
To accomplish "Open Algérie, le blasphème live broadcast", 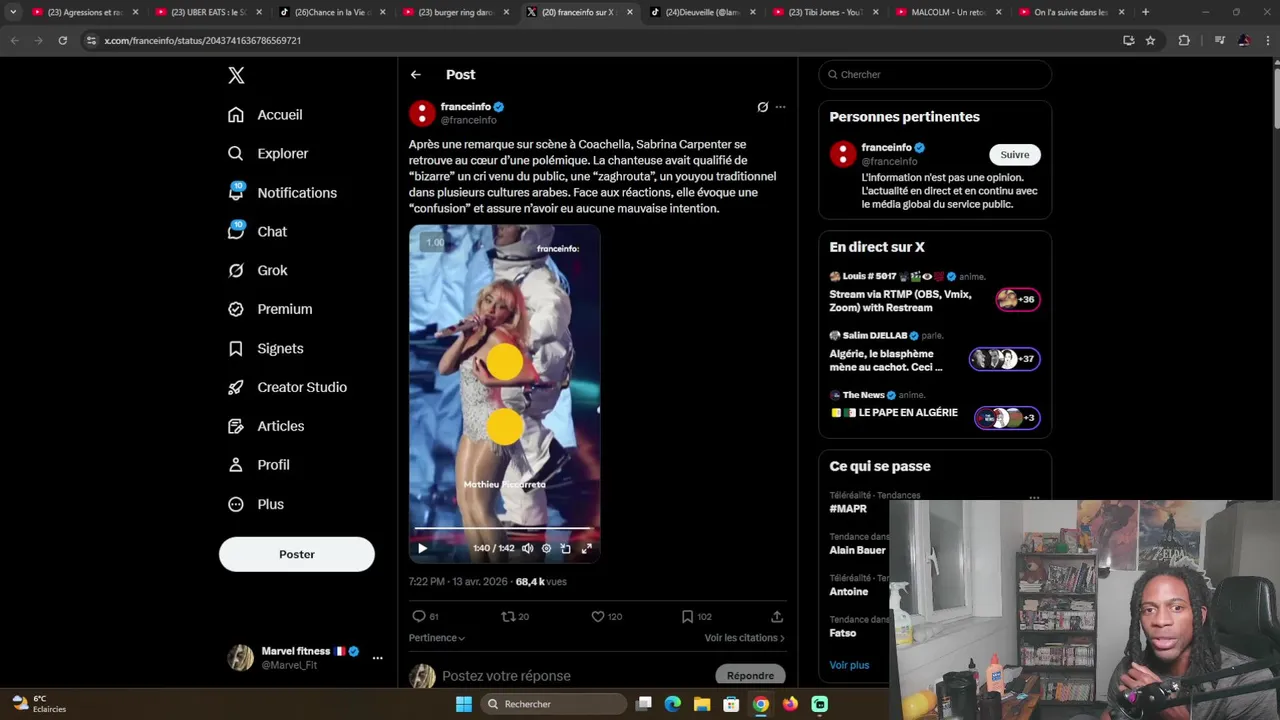I will click(935, 352).
